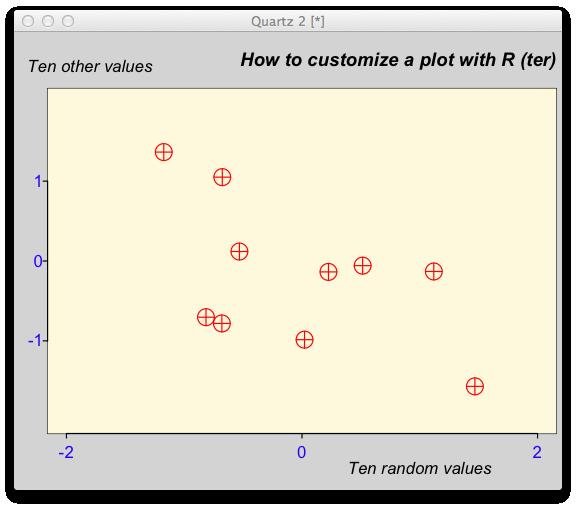This screenshot has width=576, height=510.
Task: Click the zoom window button
Action: pyautogui.click(x=68, y=21)
